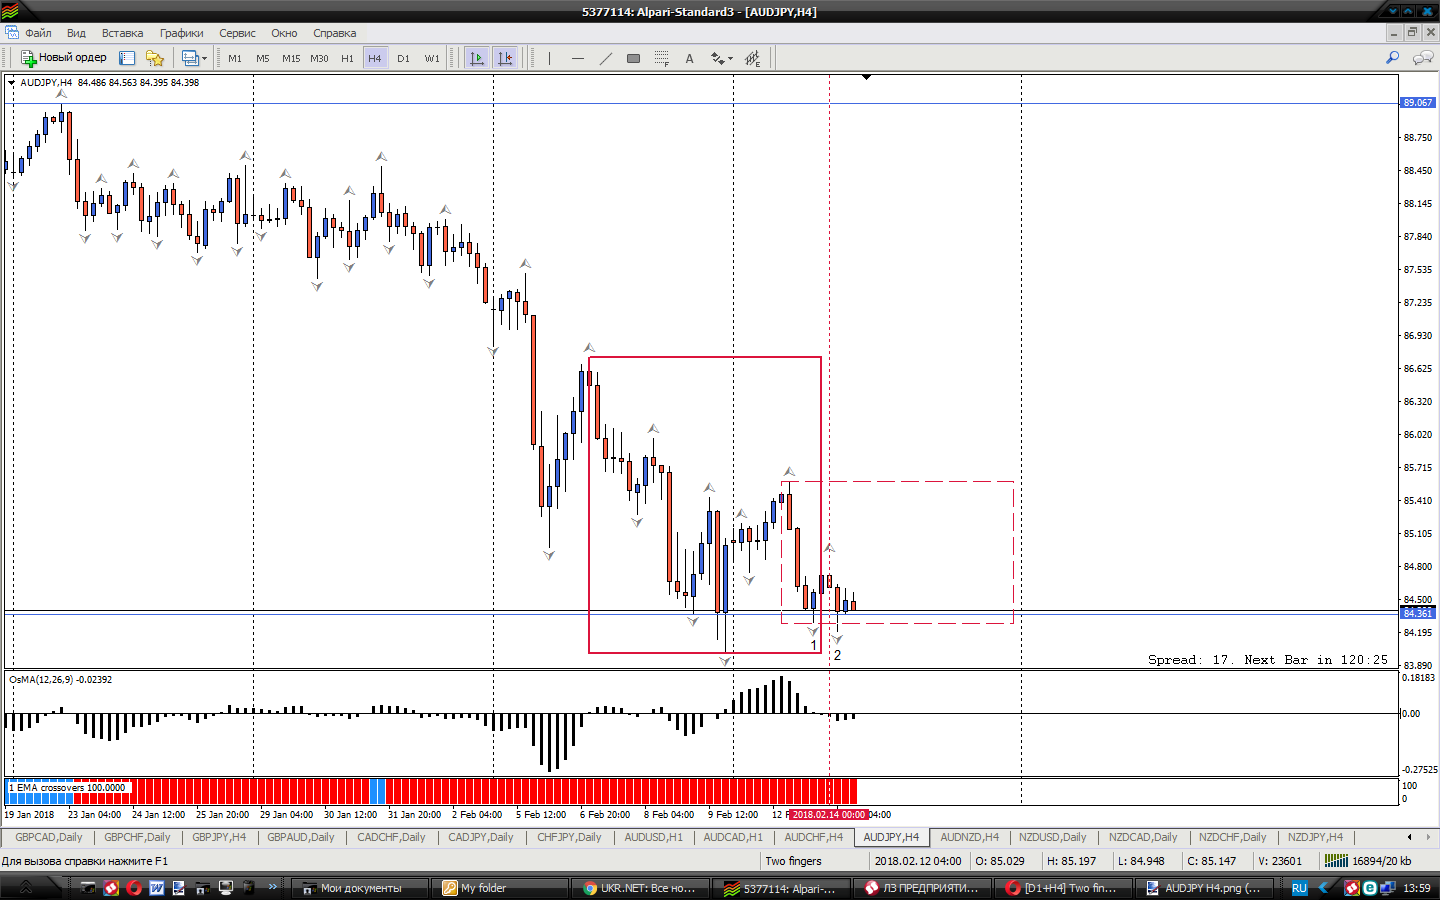The image size is (1440, 900).
Task: Click RU language indicator in tray
Action: pos(1299,888)
